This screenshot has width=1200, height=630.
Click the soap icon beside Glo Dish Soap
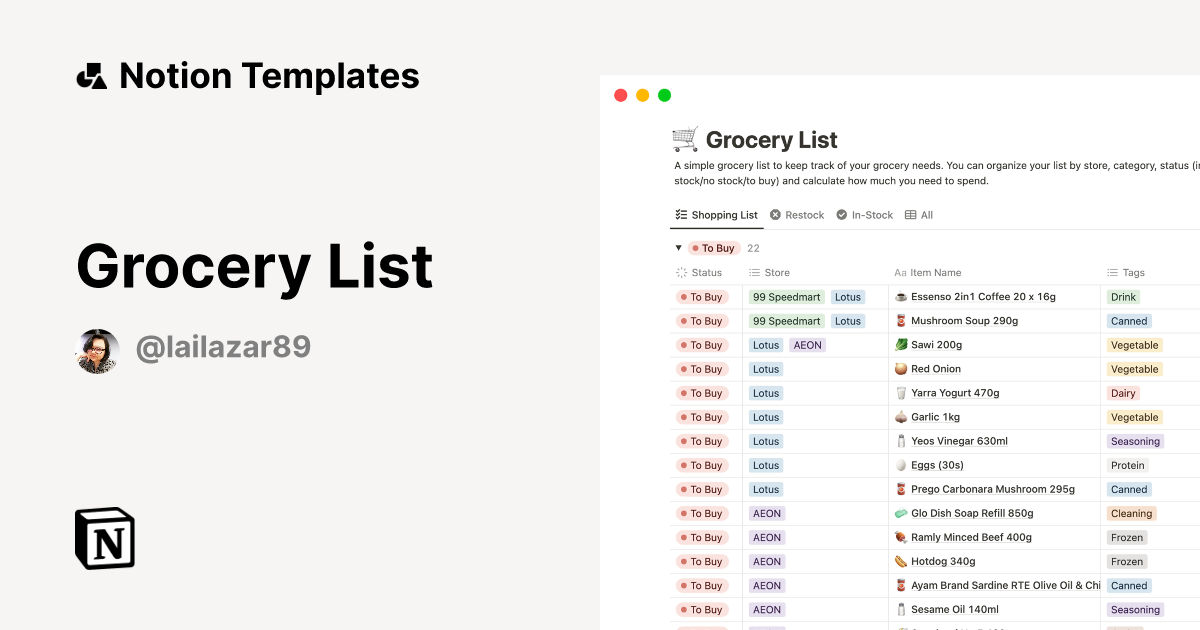(901, 513)
